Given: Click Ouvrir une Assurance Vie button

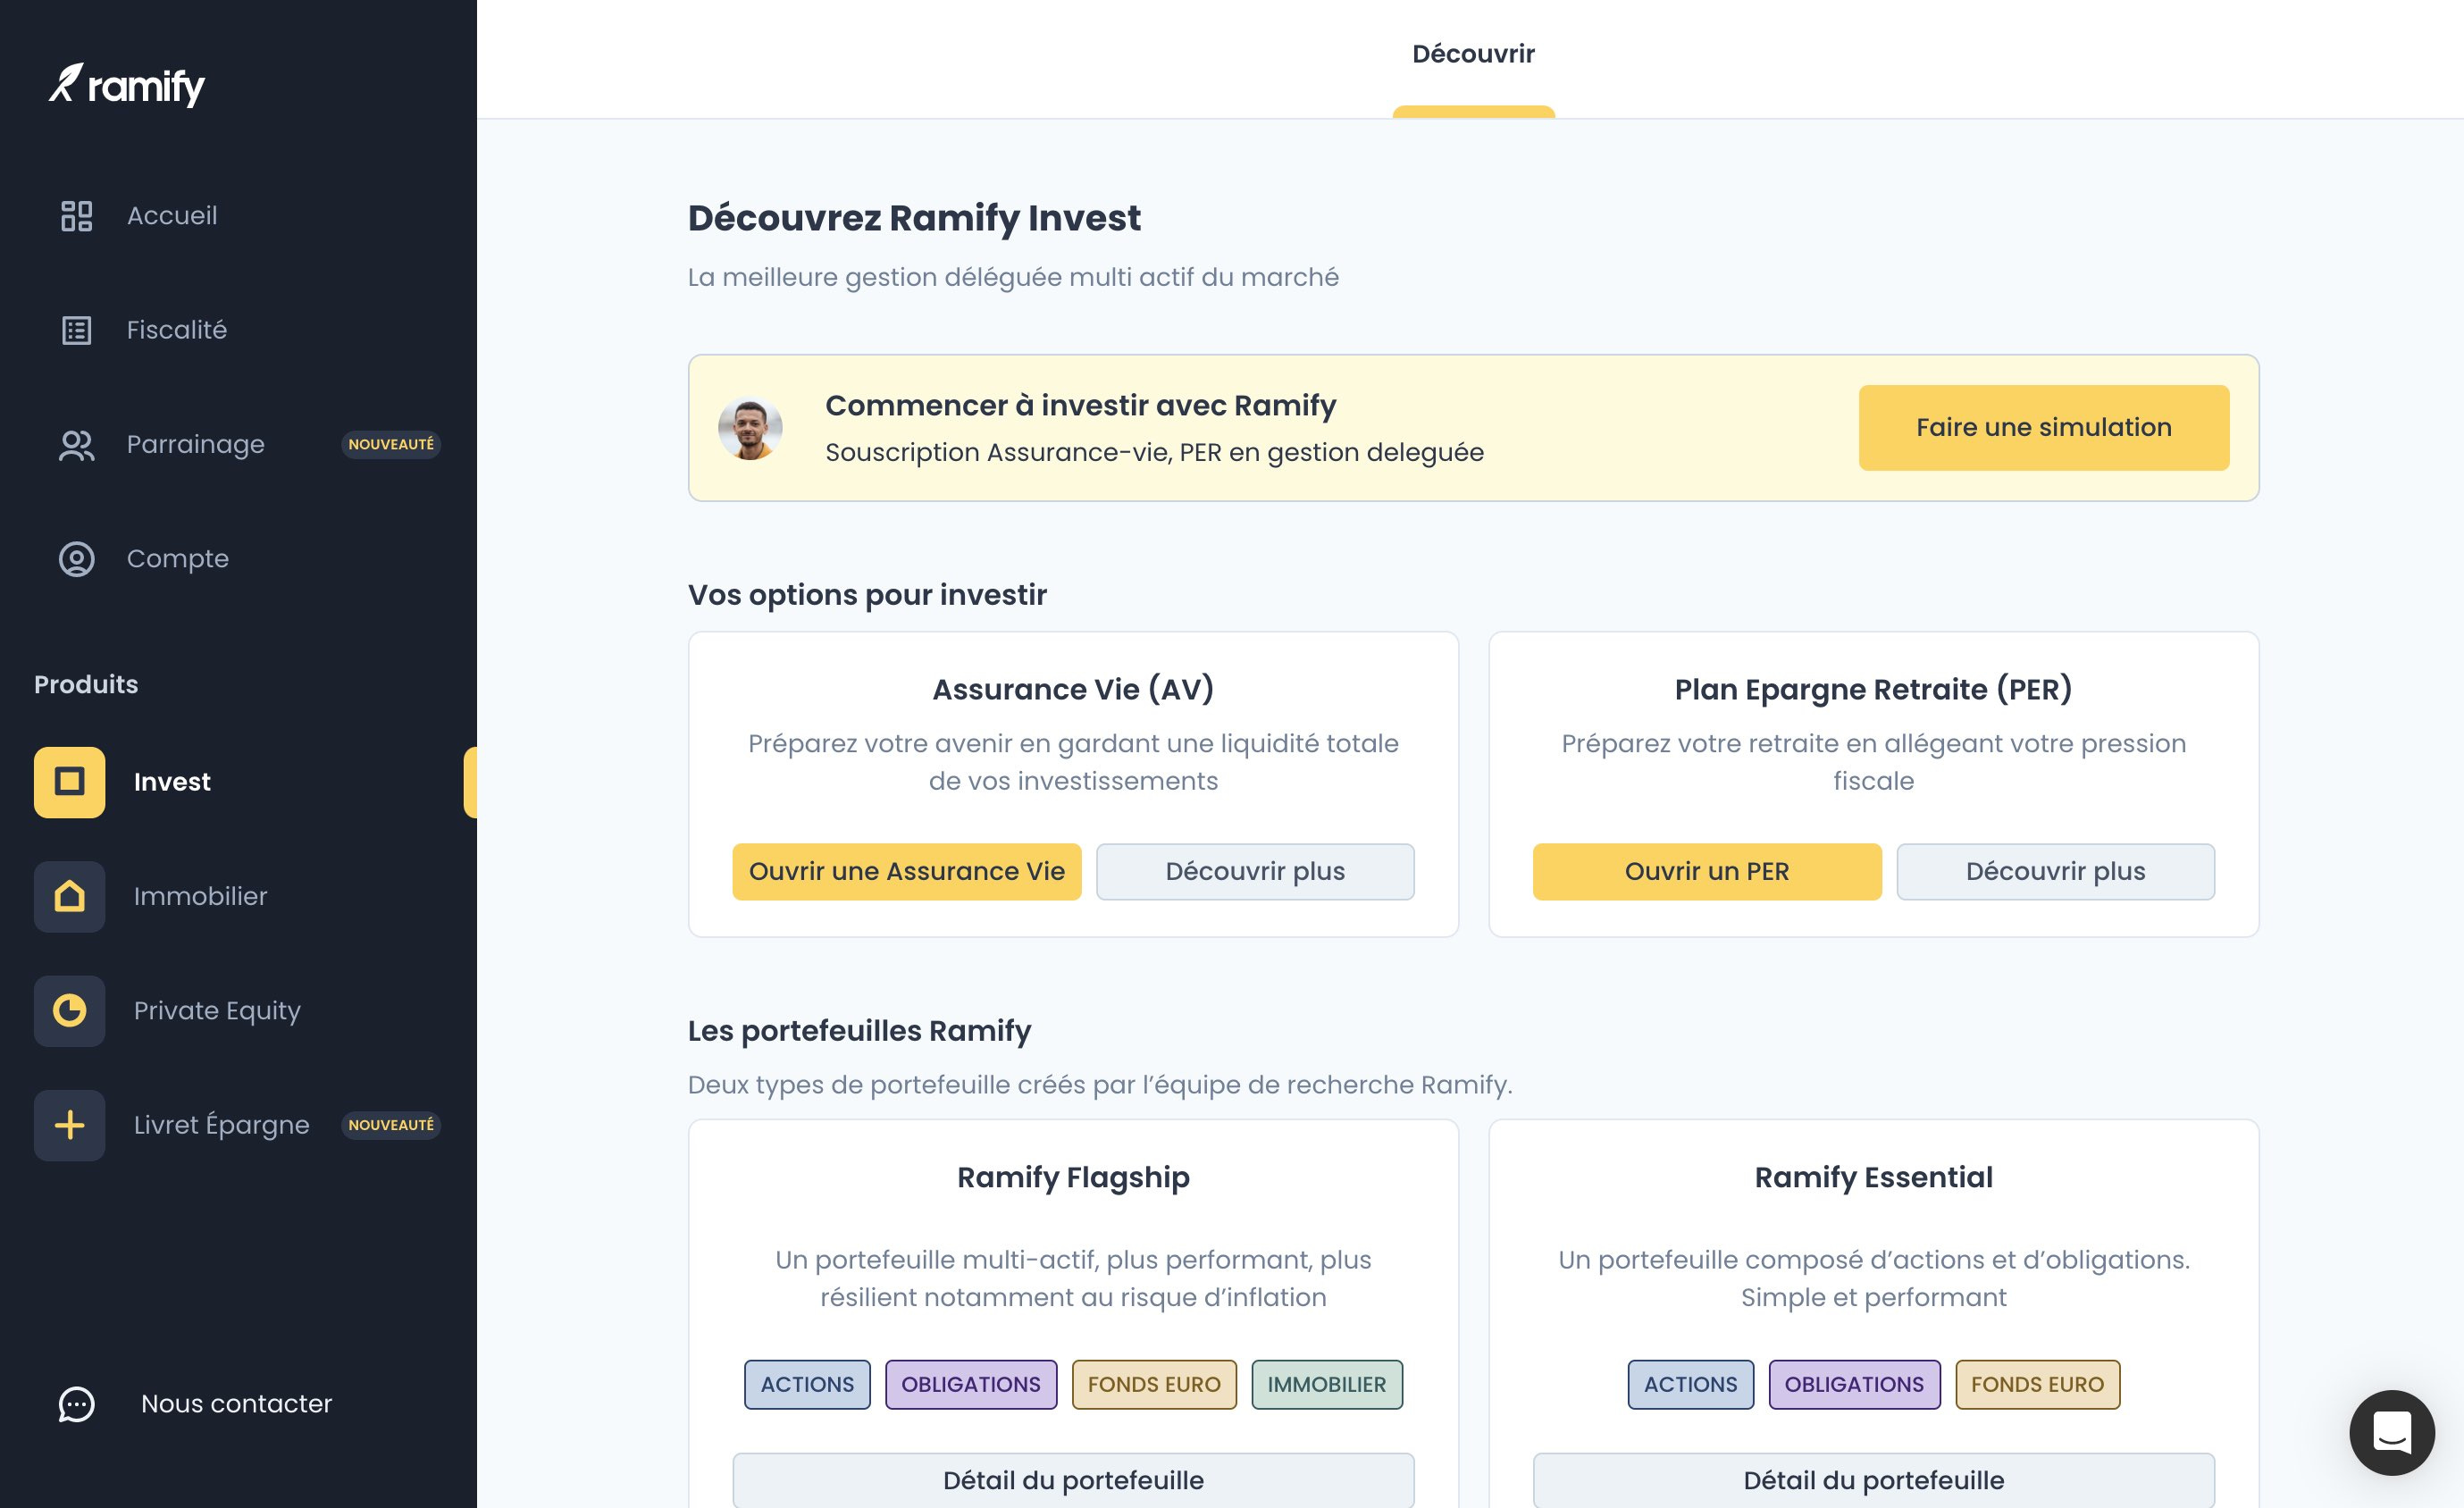Looking at the screenshot, I should pos(907,872).
